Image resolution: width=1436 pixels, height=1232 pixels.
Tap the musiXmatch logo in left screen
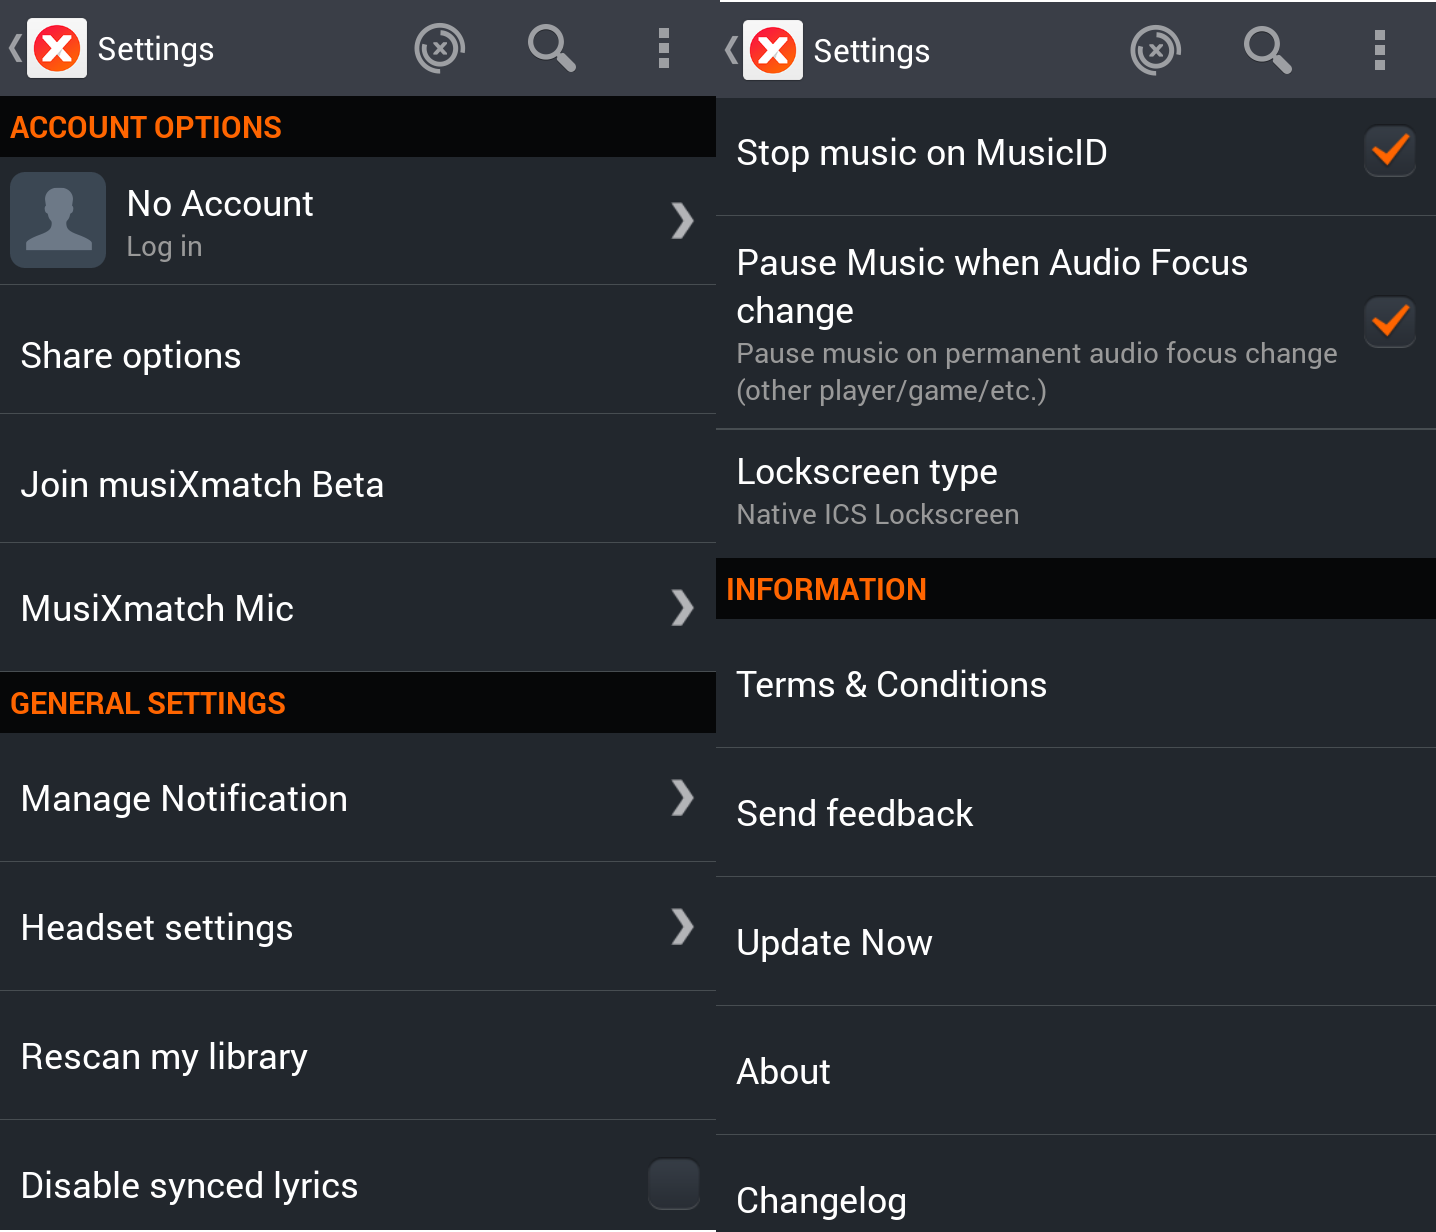tap(57, 48)
